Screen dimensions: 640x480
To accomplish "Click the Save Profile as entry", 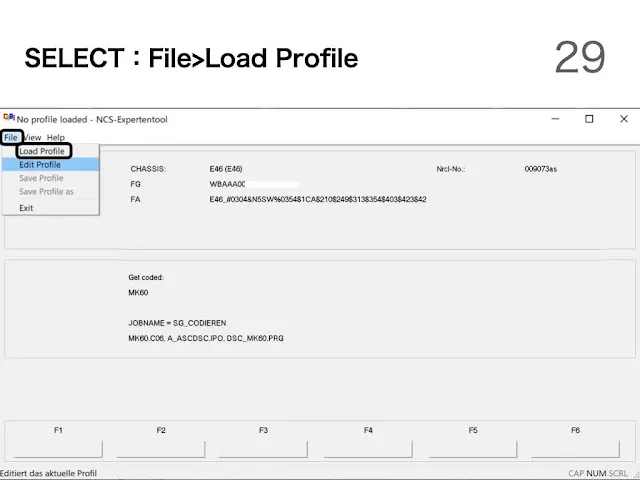I will 46,191.
